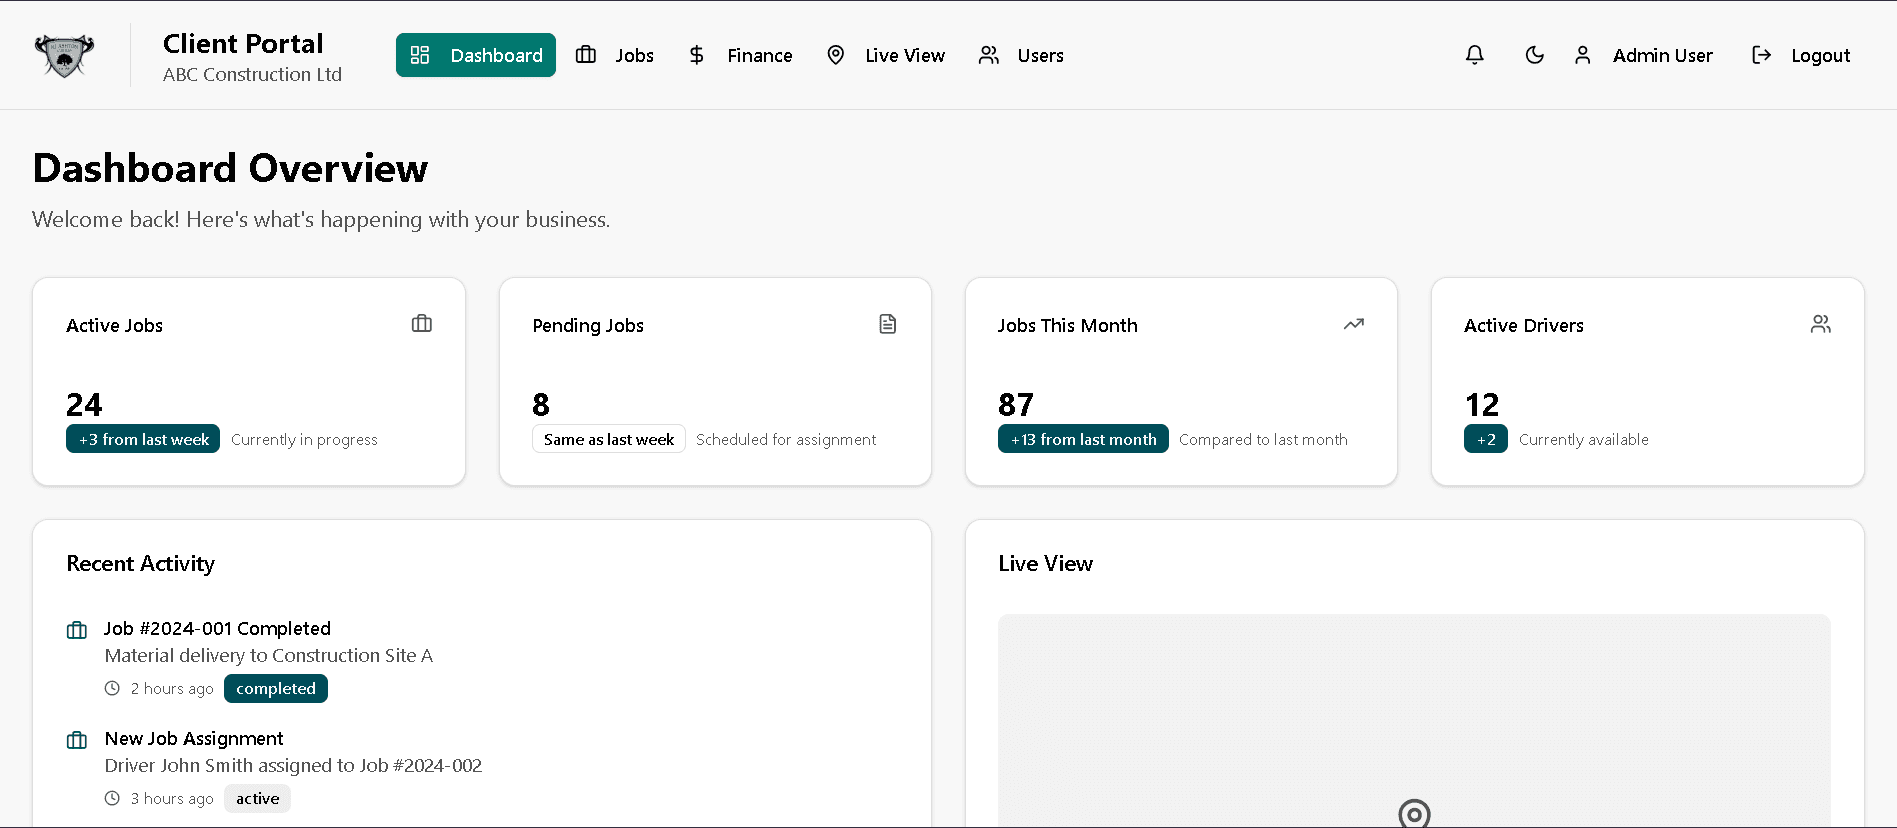This screenshot has width=1897, height=828.
Task: Click Currently in progress text
Action: [304, 440]
